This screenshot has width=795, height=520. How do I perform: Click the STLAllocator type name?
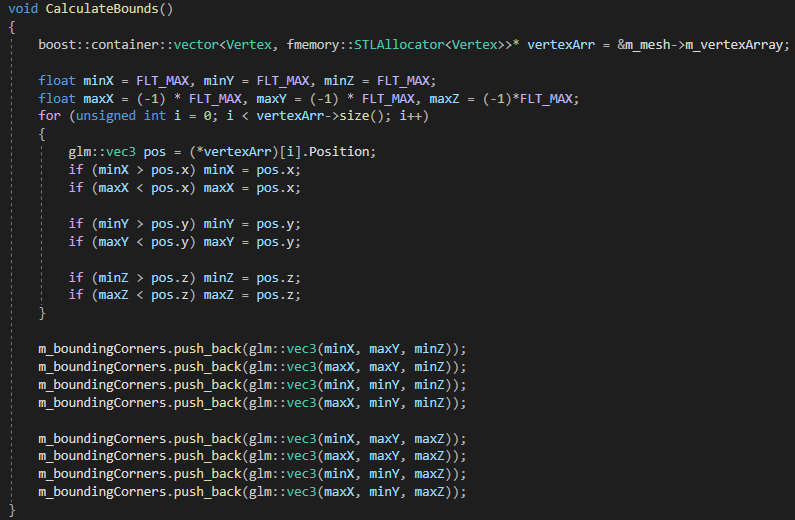click(x=399, y=45)
